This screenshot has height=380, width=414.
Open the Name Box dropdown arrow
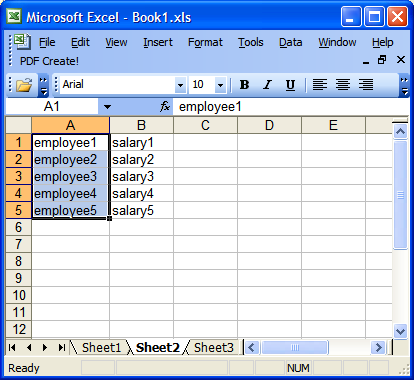coord(107,107)
